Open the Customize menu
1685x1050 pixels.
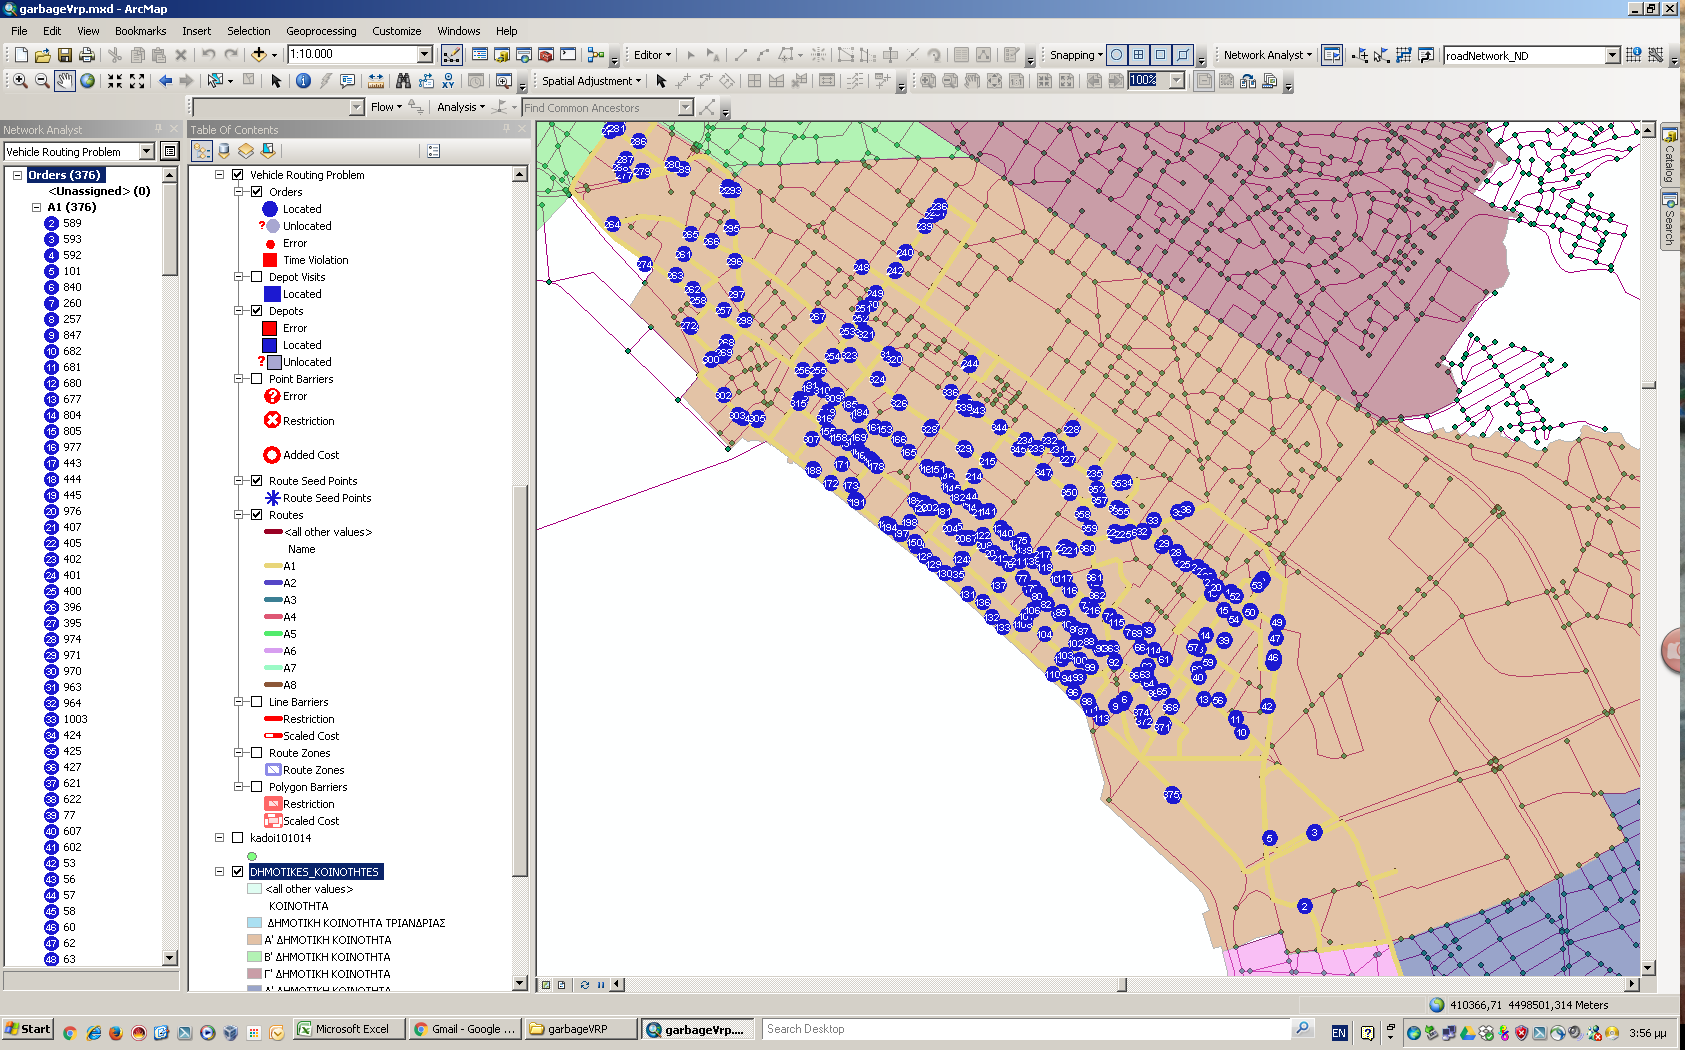click(397, 31)
